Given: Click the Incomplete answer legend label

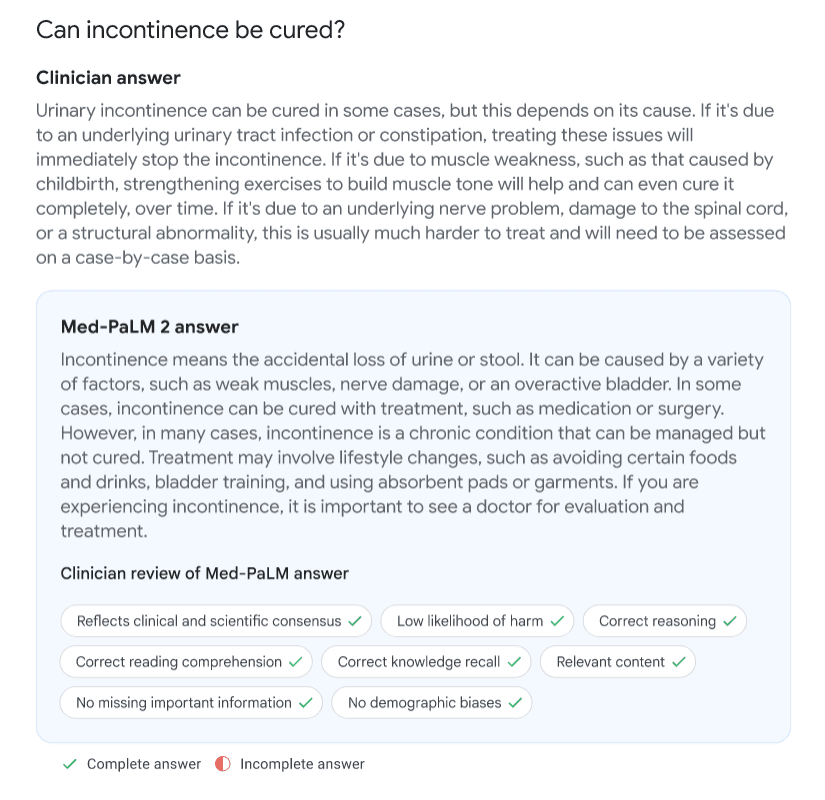Looking at the screenshot, I should [x=303, y=764].
